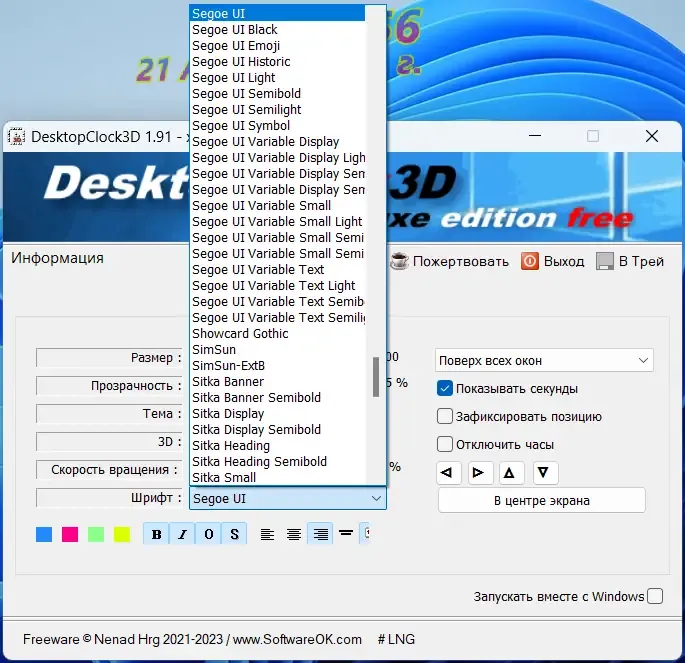Select Segoe UI Black font
Viewport: 685px width, 663px height.
277,30
